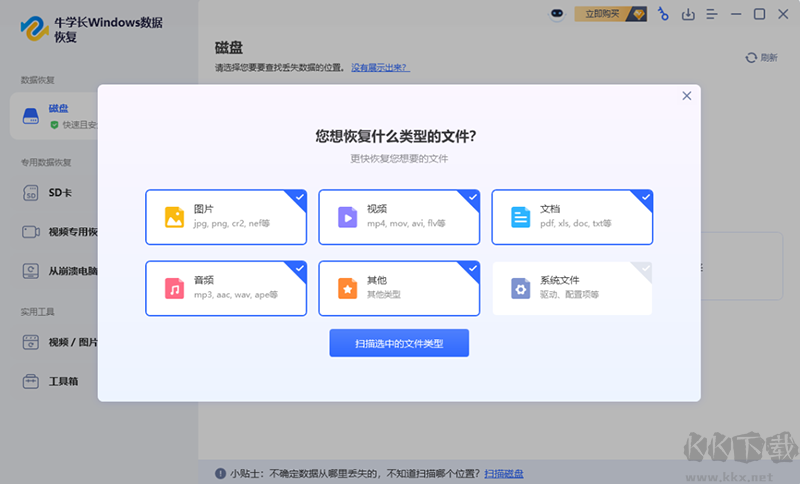Click the pink music note icon
Screen dimensions: 800x484
[x=174, y=289]
